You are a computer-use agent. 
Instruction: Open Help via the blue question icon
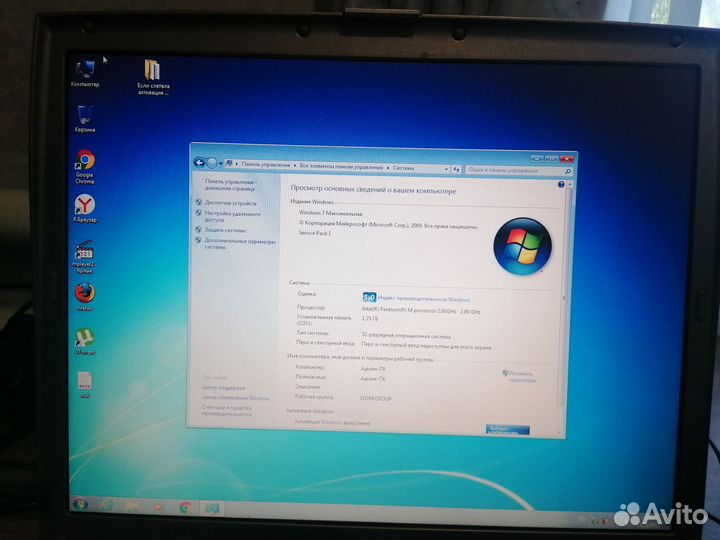561,185
